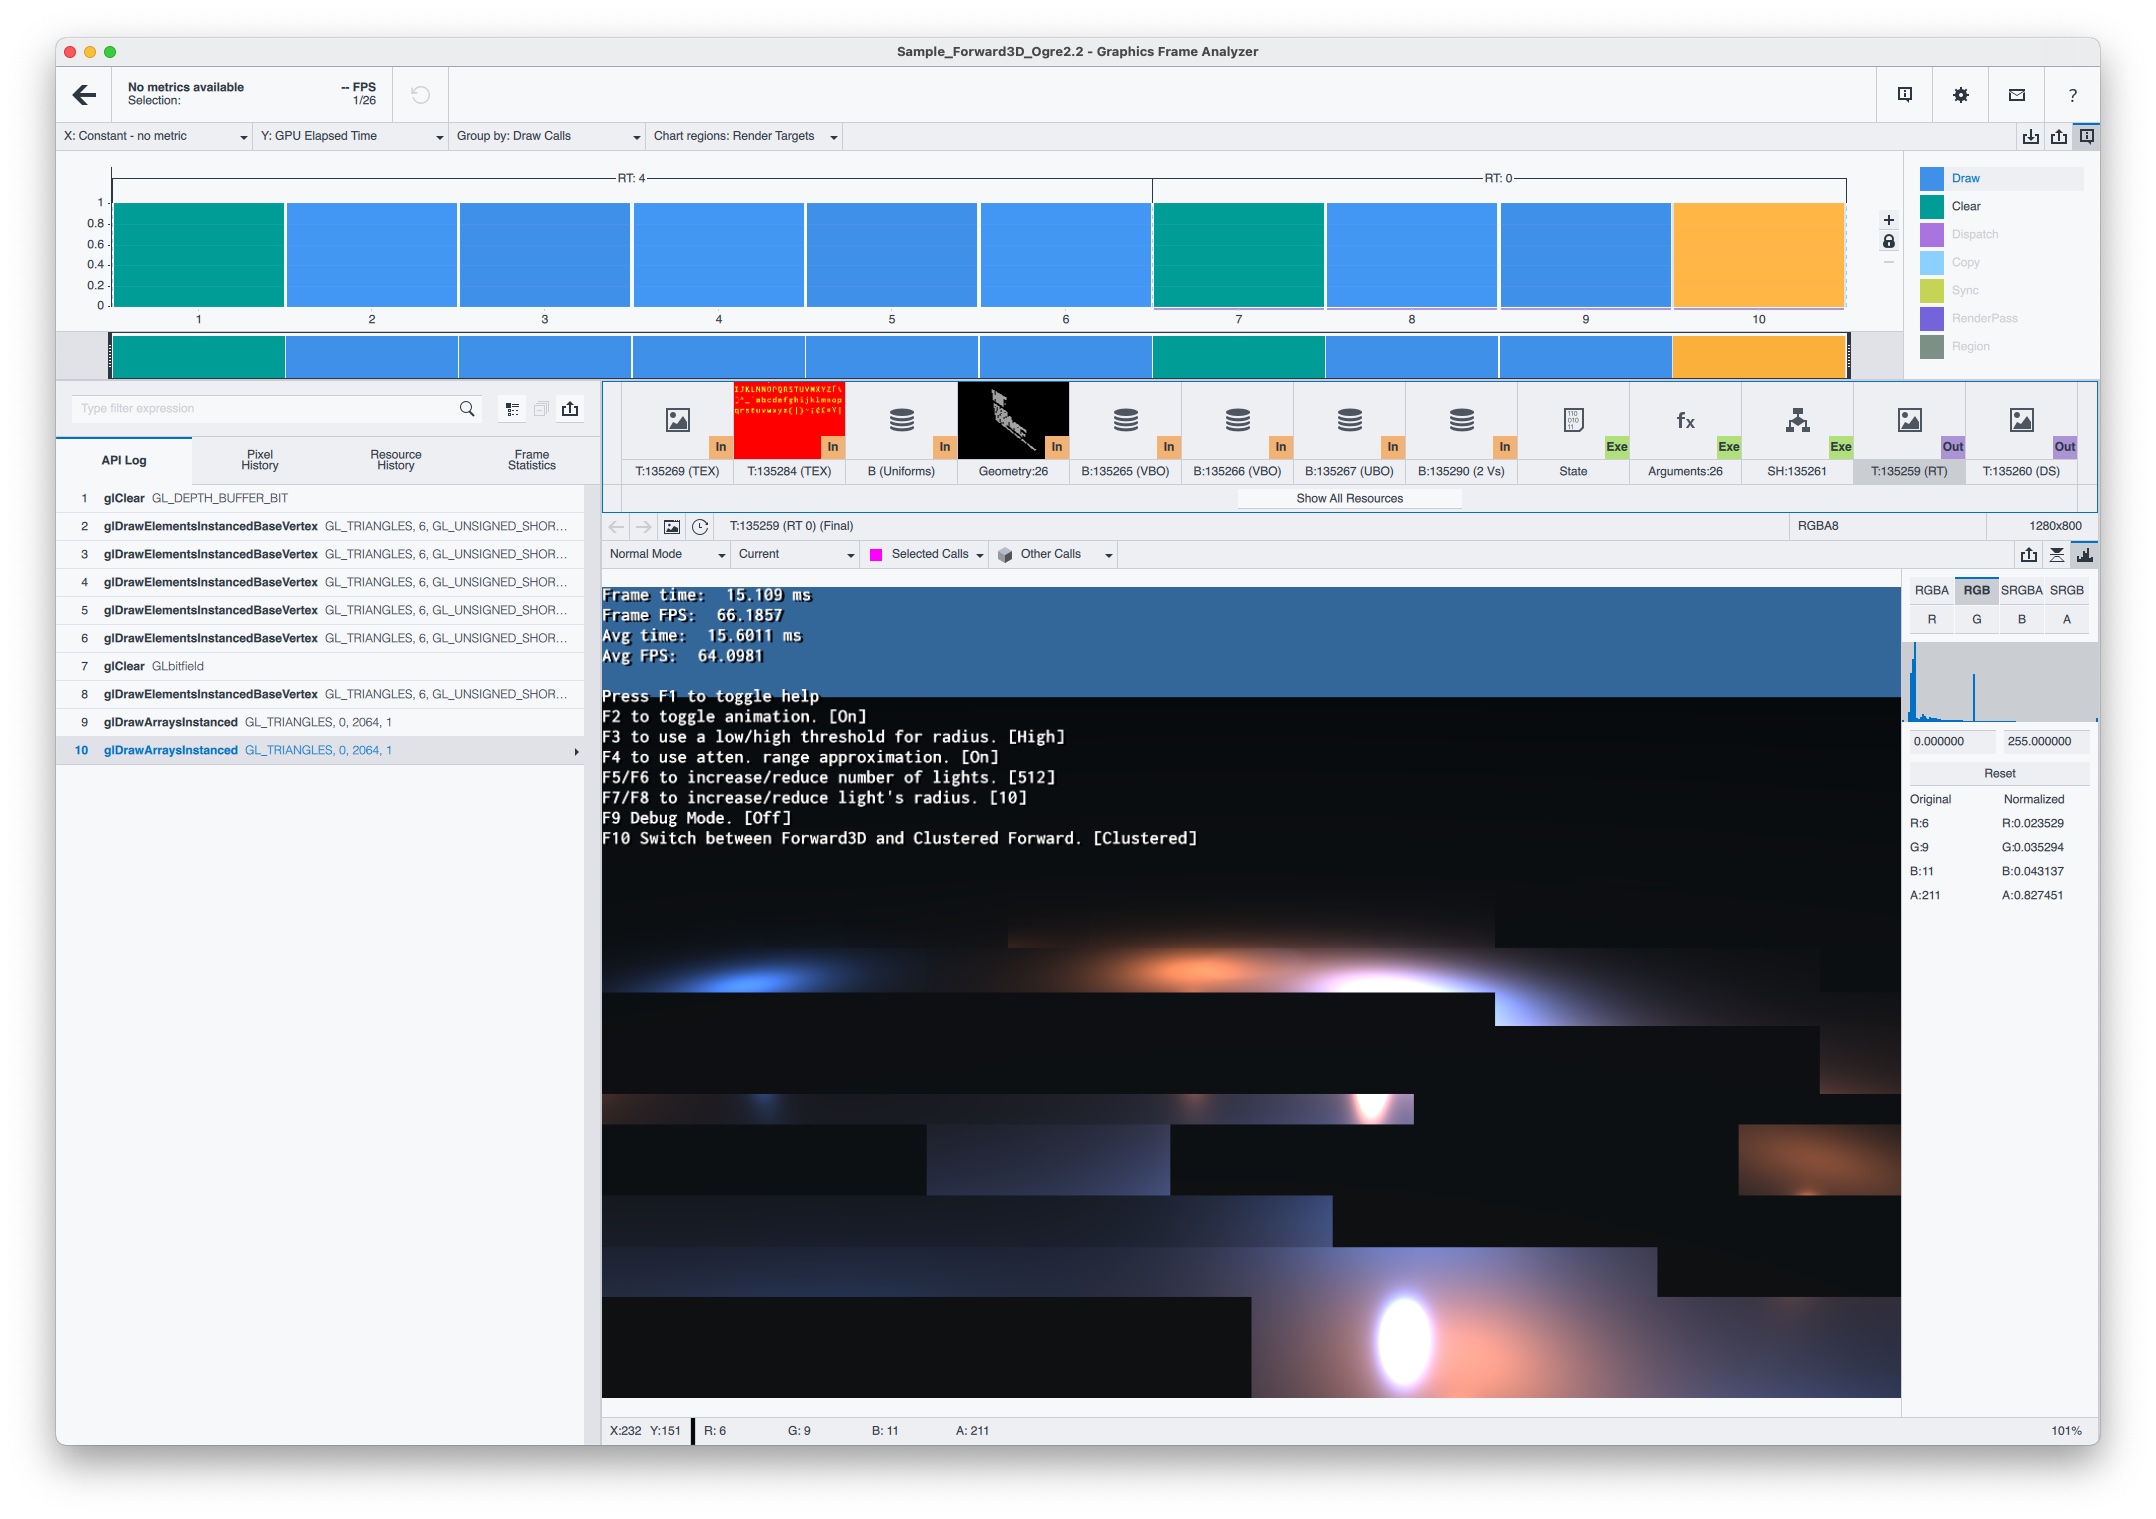This screenshot has width=2156, height=1519.
Task: Click the export chart icon above legend
Action: point(2059,137)
